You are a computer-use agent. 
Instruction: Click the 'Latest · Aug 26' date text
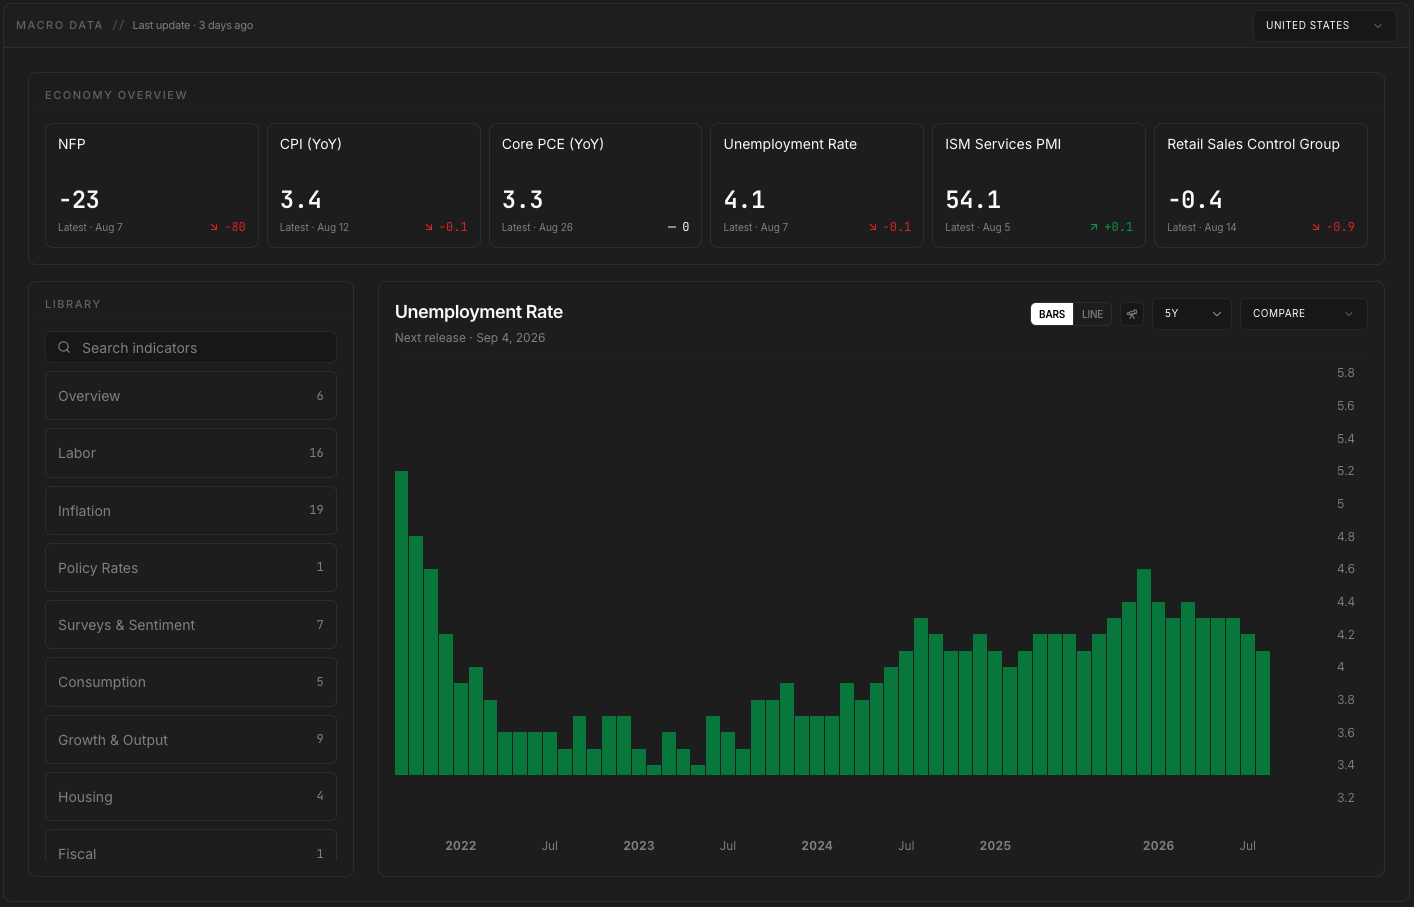[x=537, y=227]
